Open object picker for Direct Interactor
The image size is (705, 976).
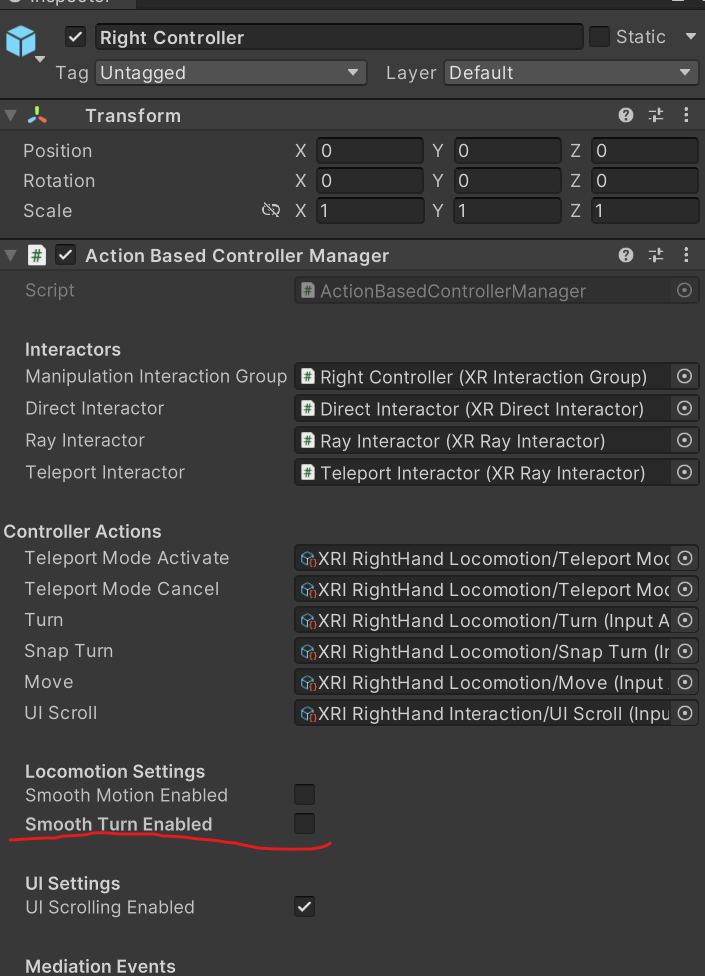685,409
